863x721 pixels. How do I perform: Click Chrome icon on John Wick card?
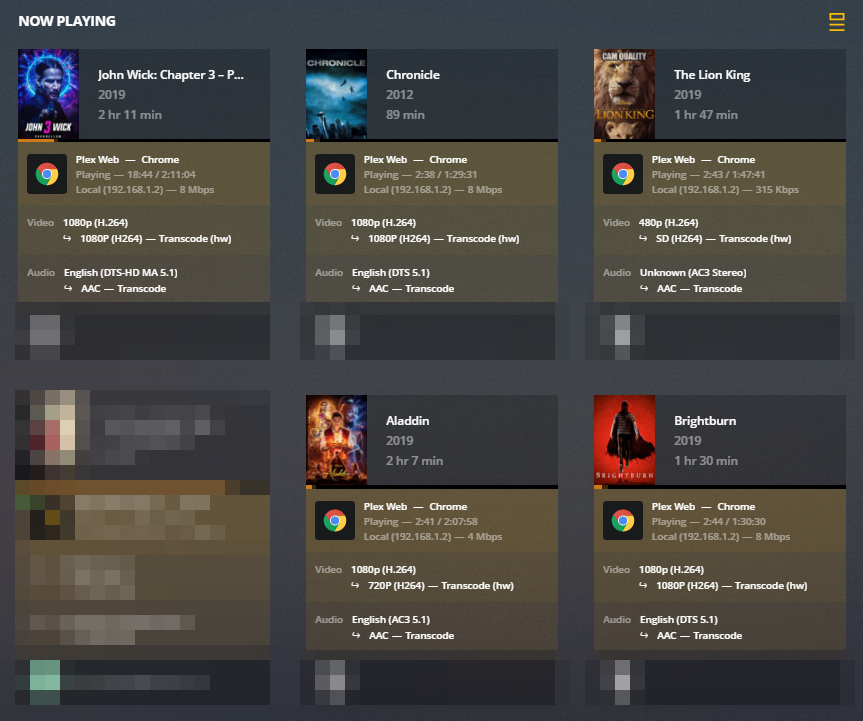tap(47, 174)
